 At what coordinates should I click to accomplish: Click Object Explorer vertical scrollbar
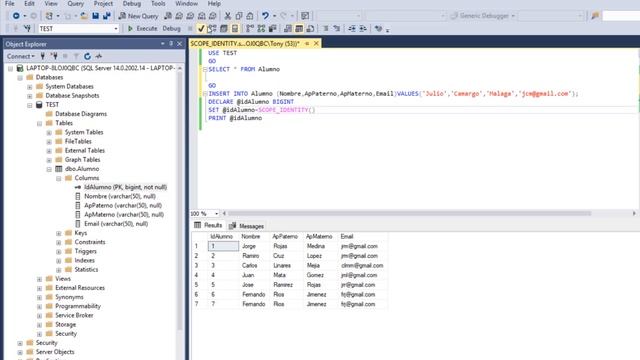180,200
